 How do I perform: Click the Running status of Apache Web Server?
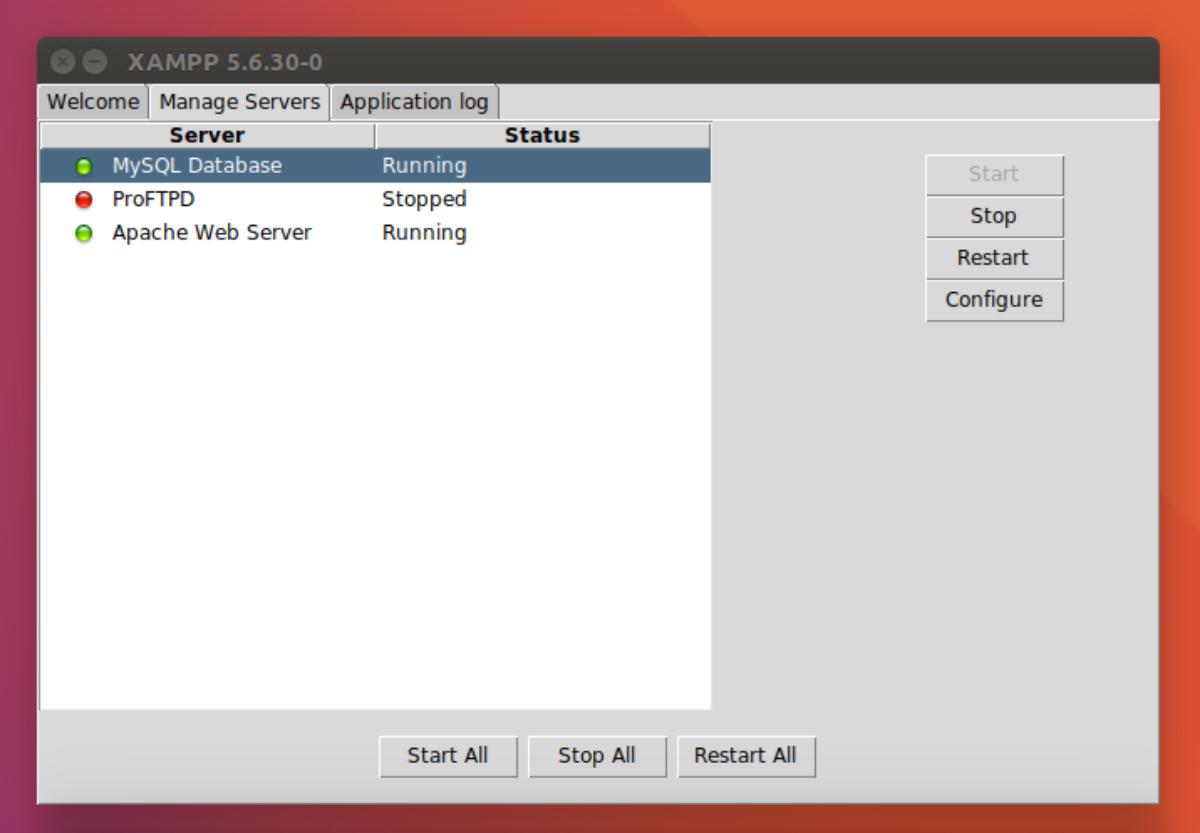pyautogui.click(x=424, y=232)
